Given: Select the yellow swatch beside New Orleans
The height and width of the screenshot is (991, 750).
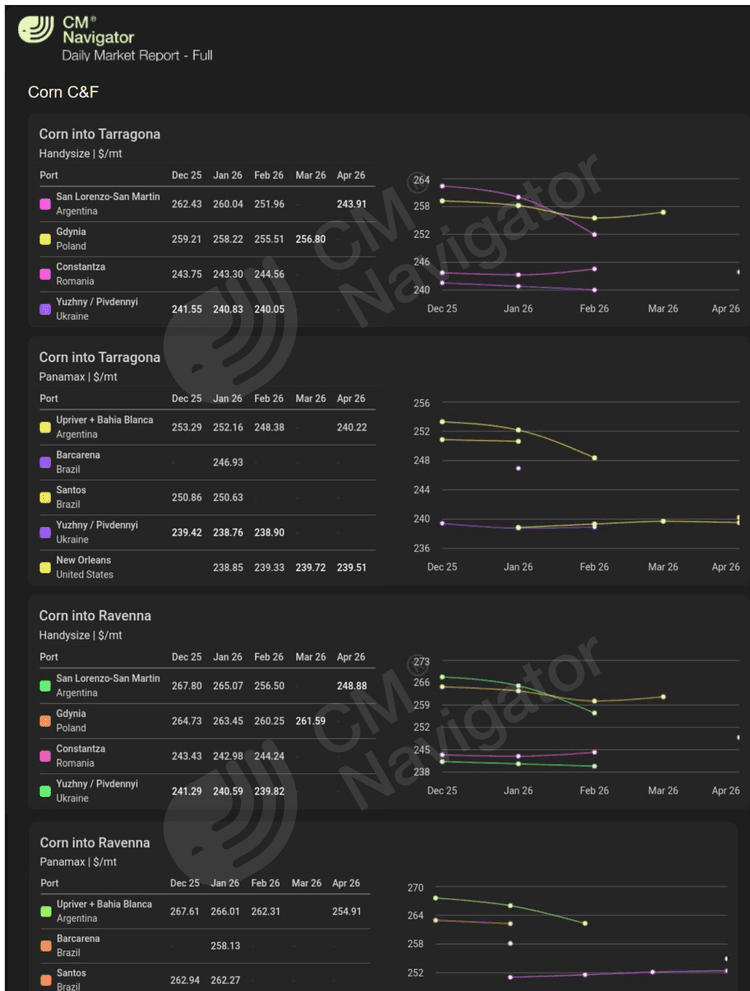Looking at the screenshot, I should [x=45, y=567].
